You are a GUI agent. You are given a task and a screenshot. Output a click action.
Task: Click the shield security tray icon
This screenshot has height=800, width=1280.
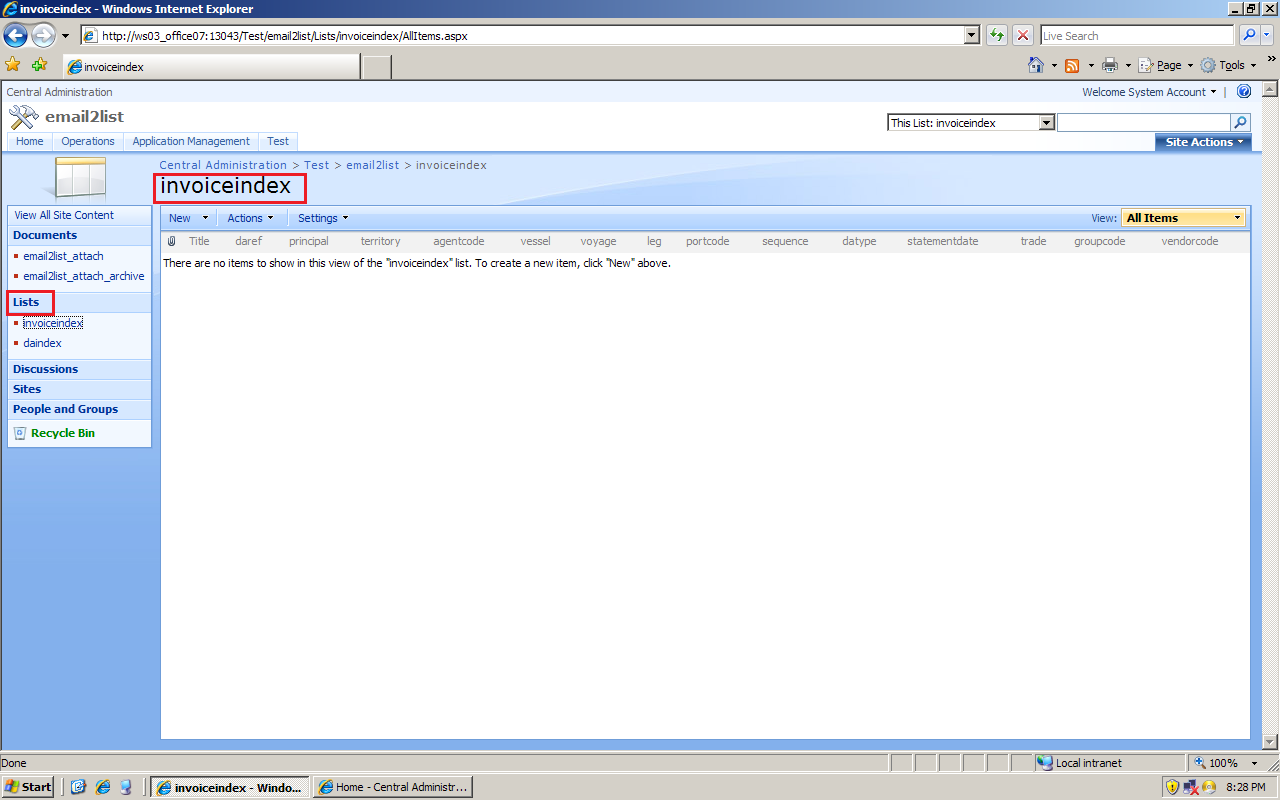tap(1172, 787)
